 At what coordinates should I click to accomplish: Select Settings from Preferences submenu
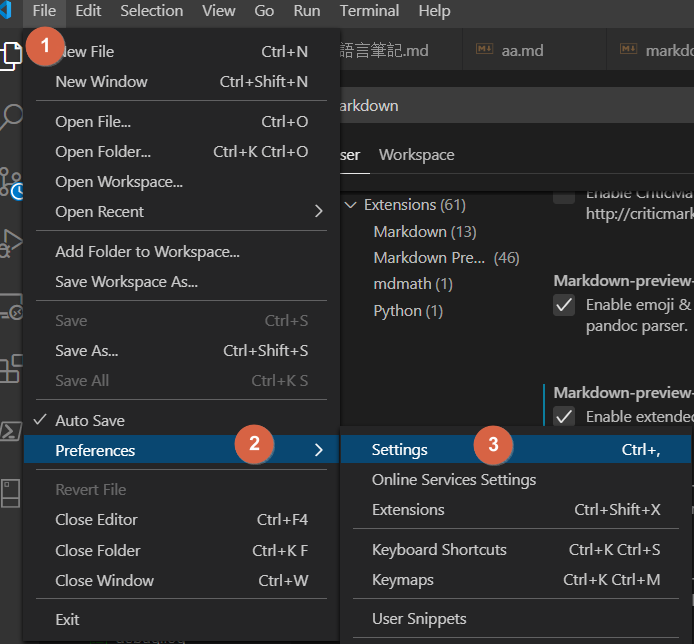400,450
